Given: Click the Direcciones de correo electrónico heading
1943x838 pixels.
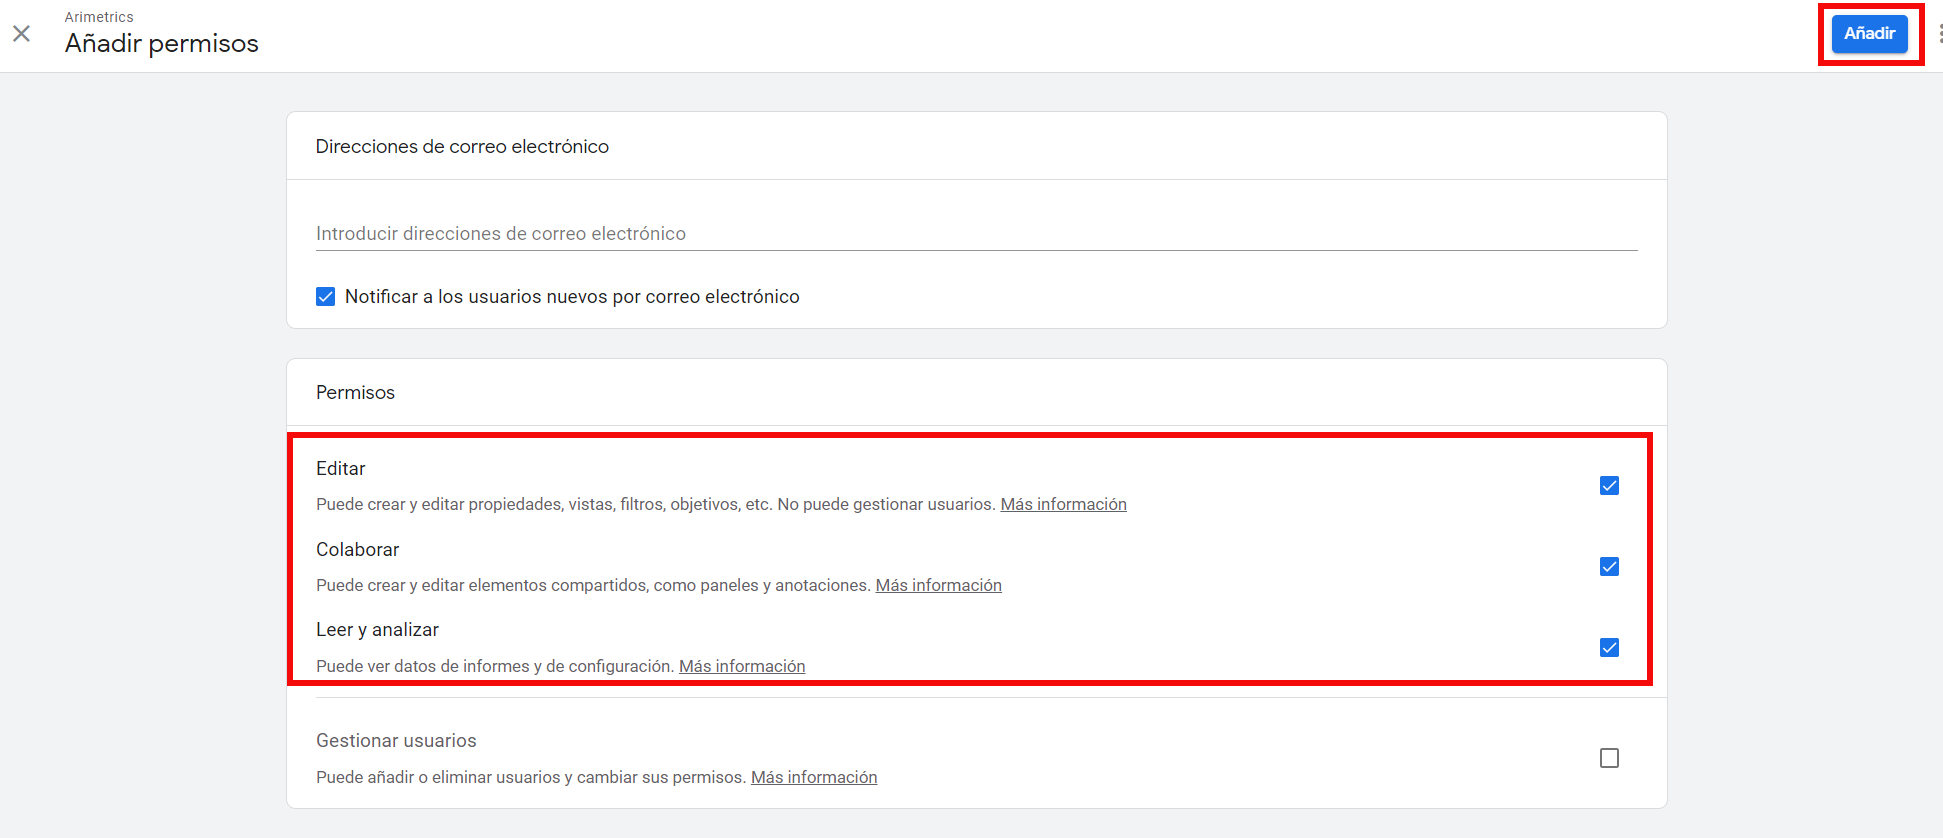Looking at the screenshot, I should click(x=462, y=146).
